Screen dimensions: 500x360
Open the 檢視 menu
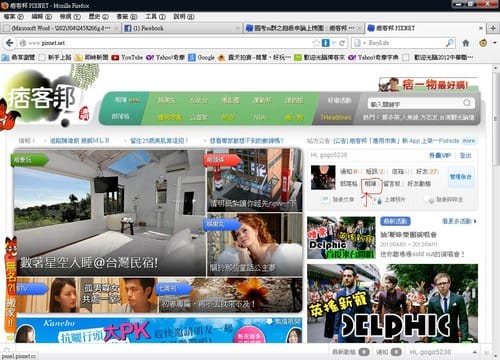pyautogui.click(x=70, y=16)
